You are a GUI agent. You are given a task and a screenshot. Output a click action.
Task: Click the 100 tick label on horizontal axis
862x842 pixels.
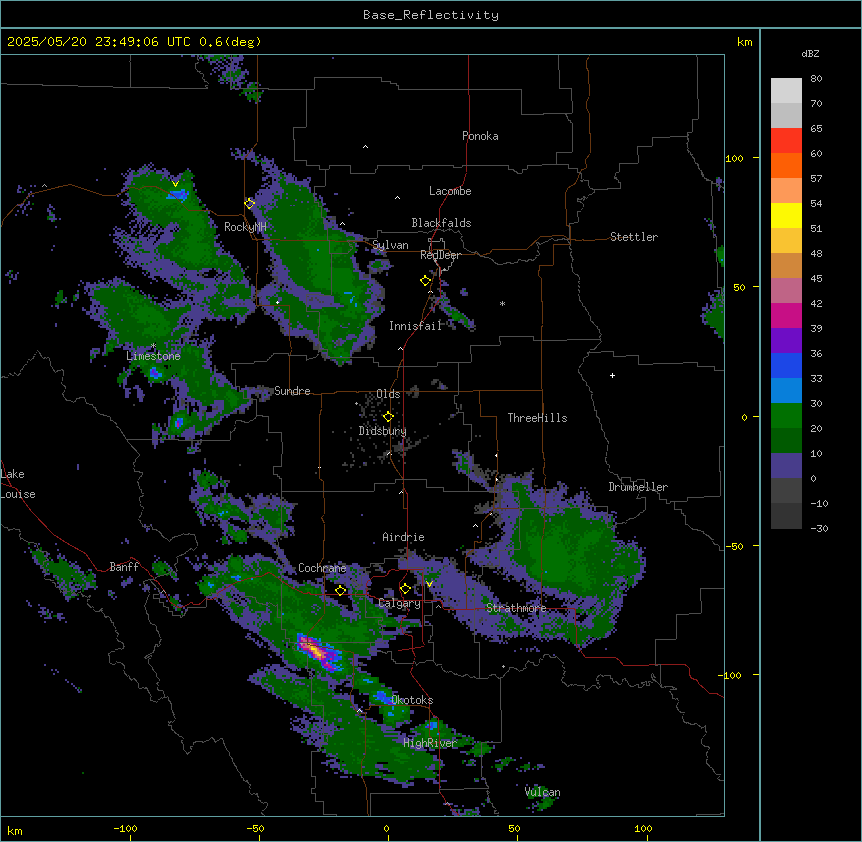point(643,828)
